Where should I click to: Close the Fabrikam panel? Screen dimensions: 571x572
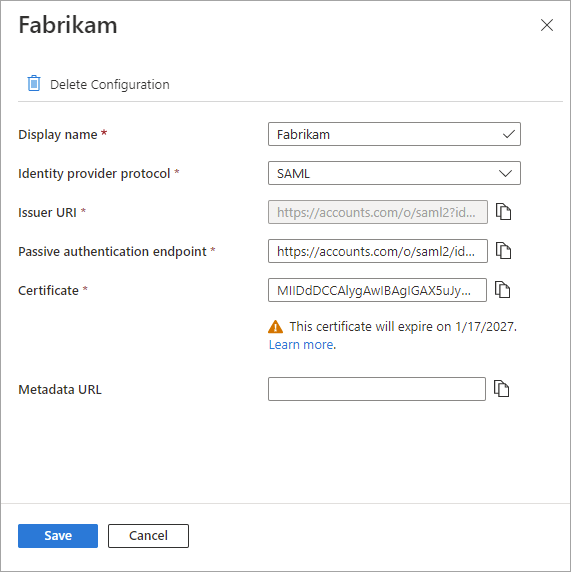point(547,25)
